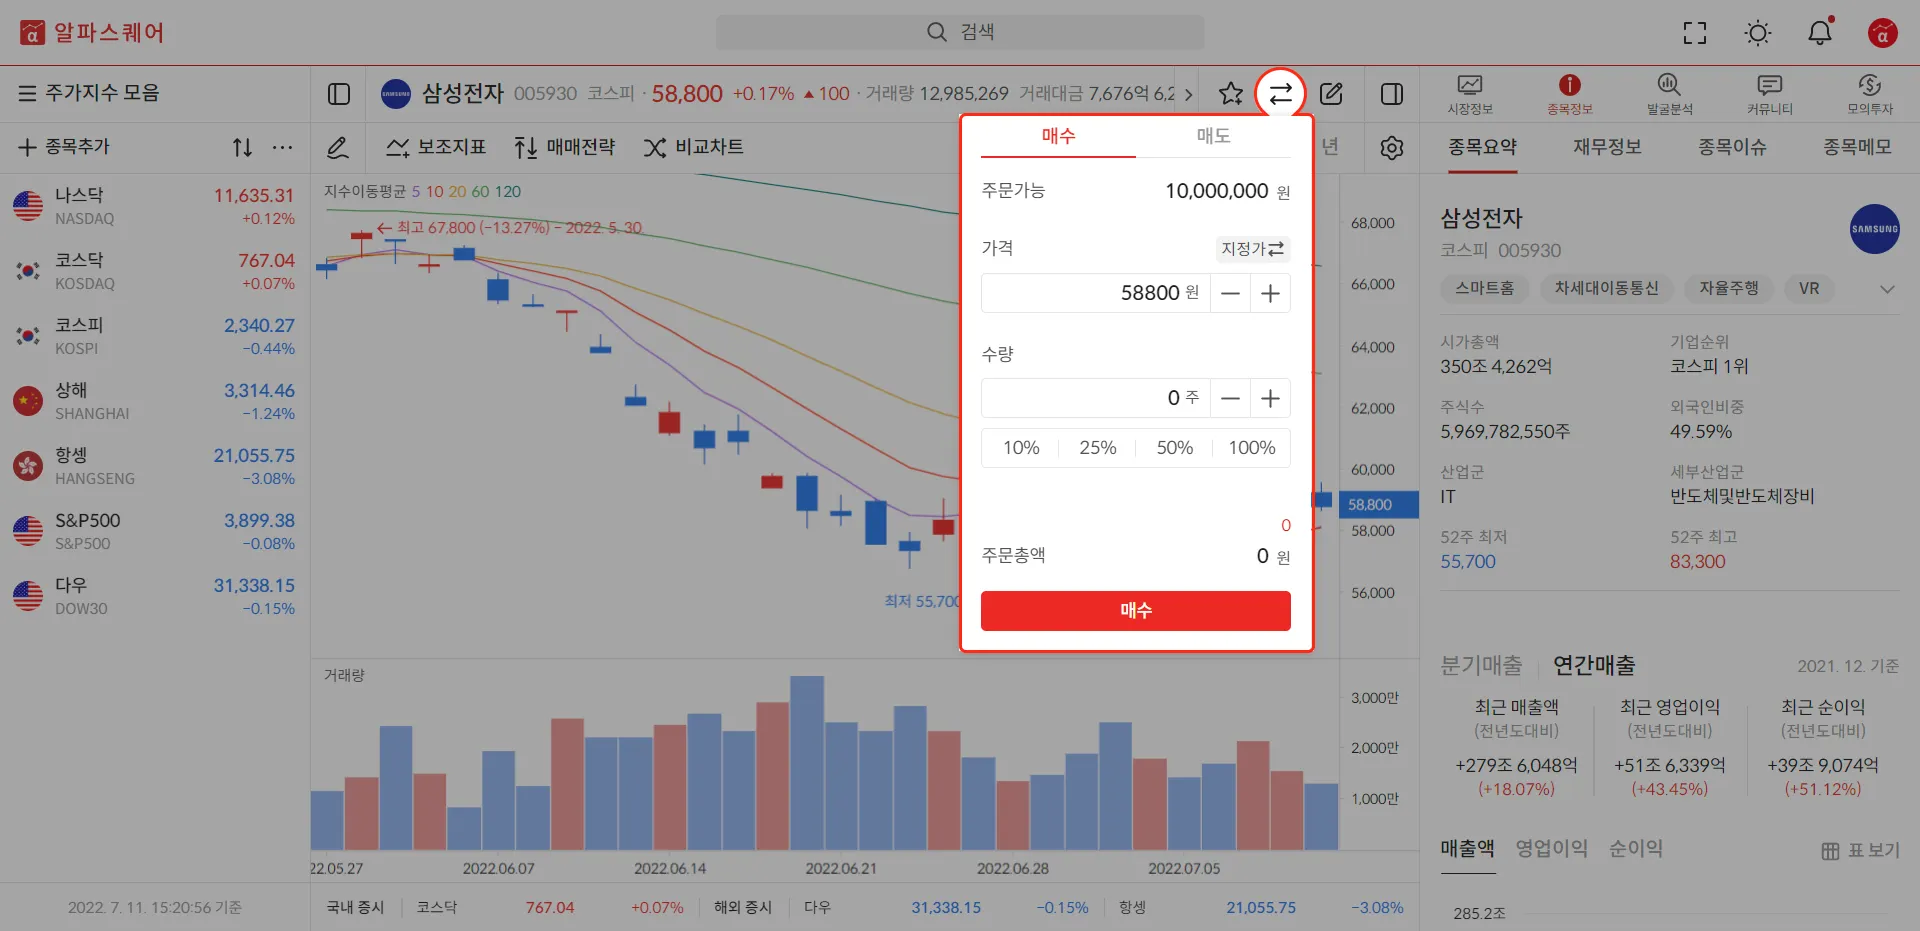Image resolution: width=1920 pixels, height=931 pixels.
Task: Switch to 분기매출 quarterly revenue
Action: click(x=1481, y=666)
